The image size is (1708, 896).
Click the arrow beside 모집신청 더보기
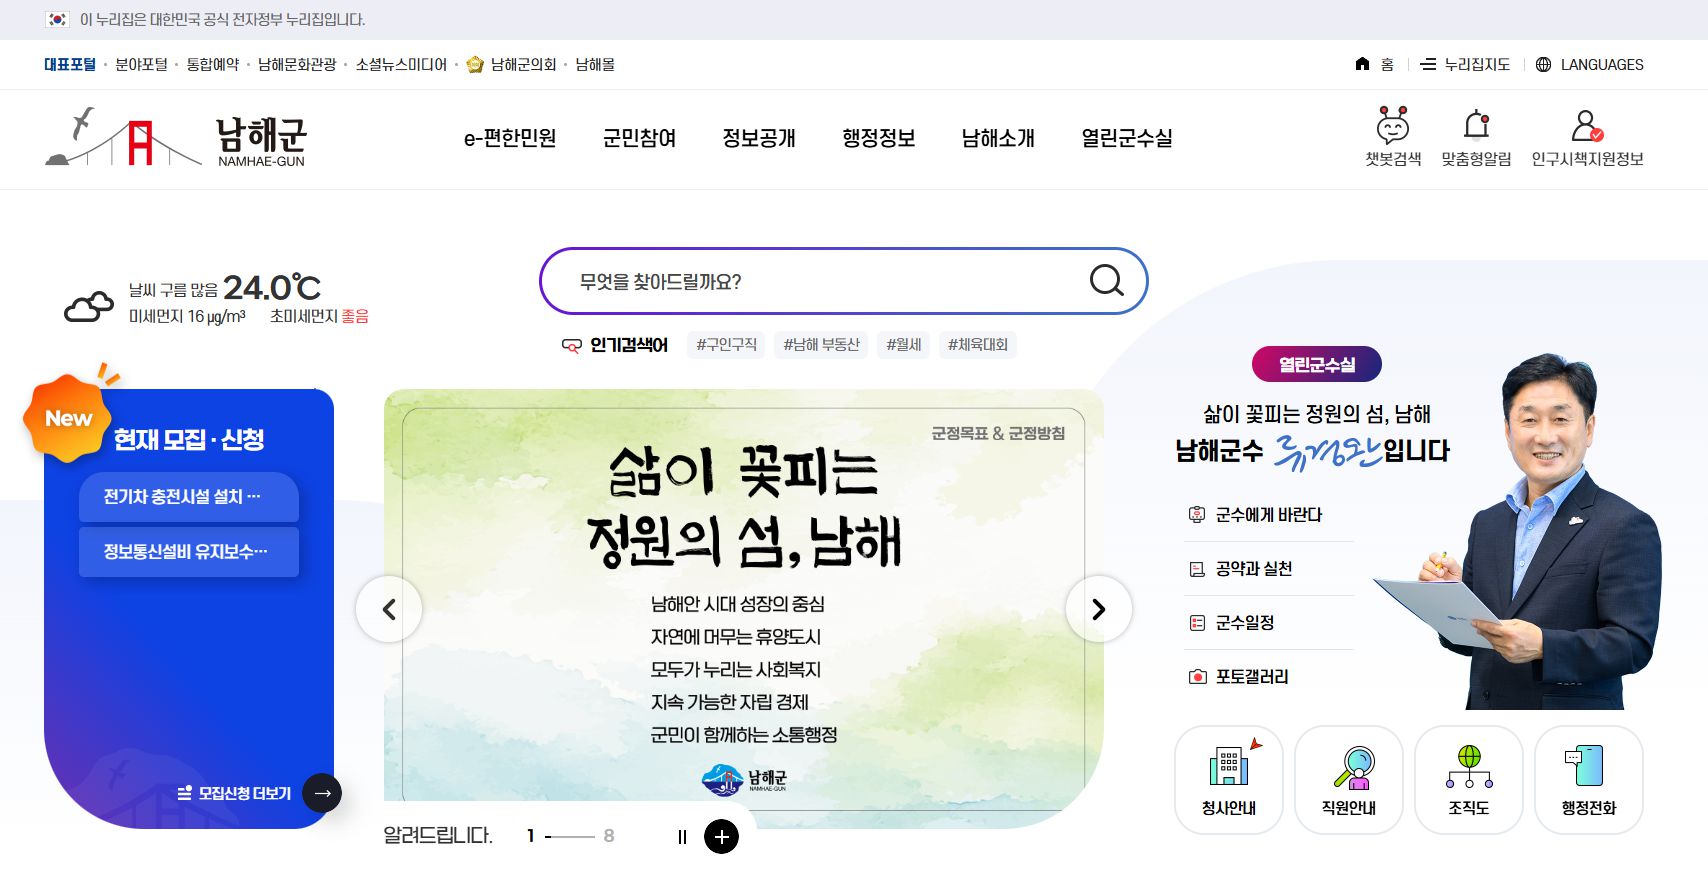[x=322, y=793]
